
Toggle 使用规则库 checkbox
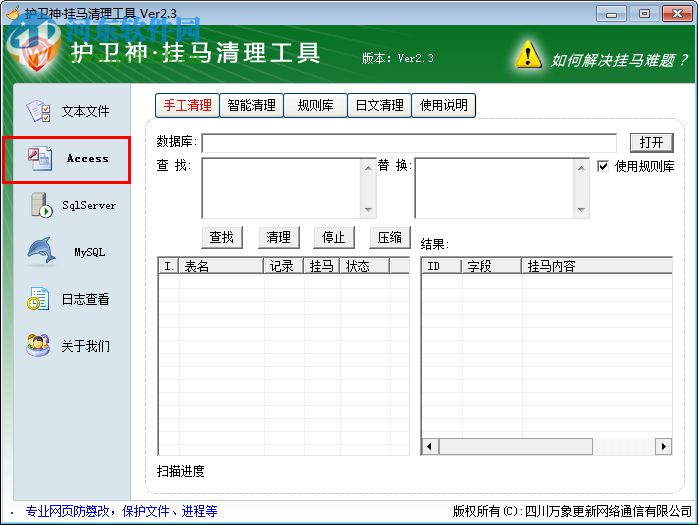click(x=602, y=166)
